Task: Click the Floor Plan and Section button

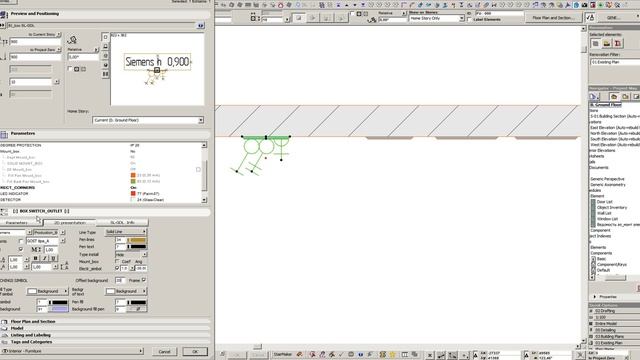Action: pyautogui.click(x=553, y=18)
